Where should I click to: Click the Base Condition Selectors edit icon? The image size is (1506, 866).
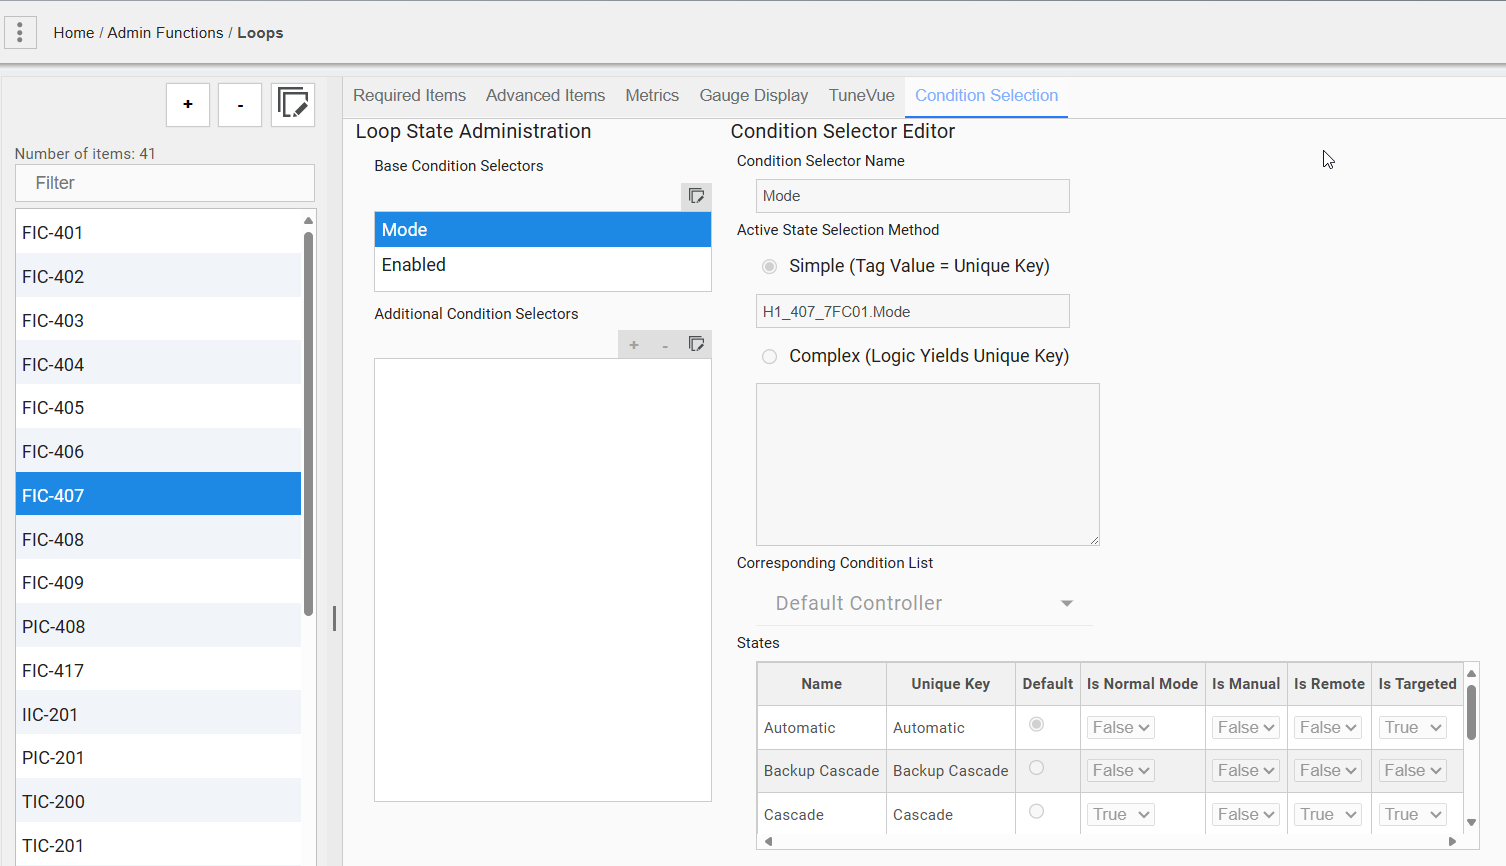pos(696,196)
